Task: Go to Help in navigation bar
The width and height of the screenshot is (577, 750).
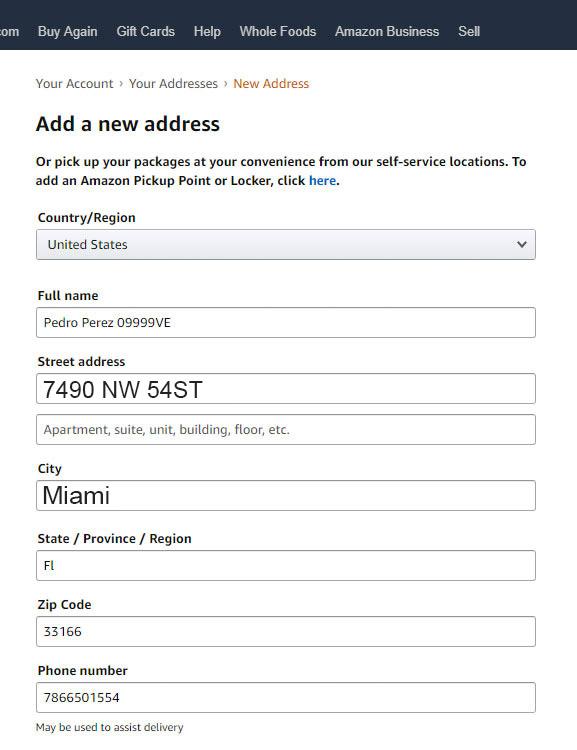Action: click(207, 32)
